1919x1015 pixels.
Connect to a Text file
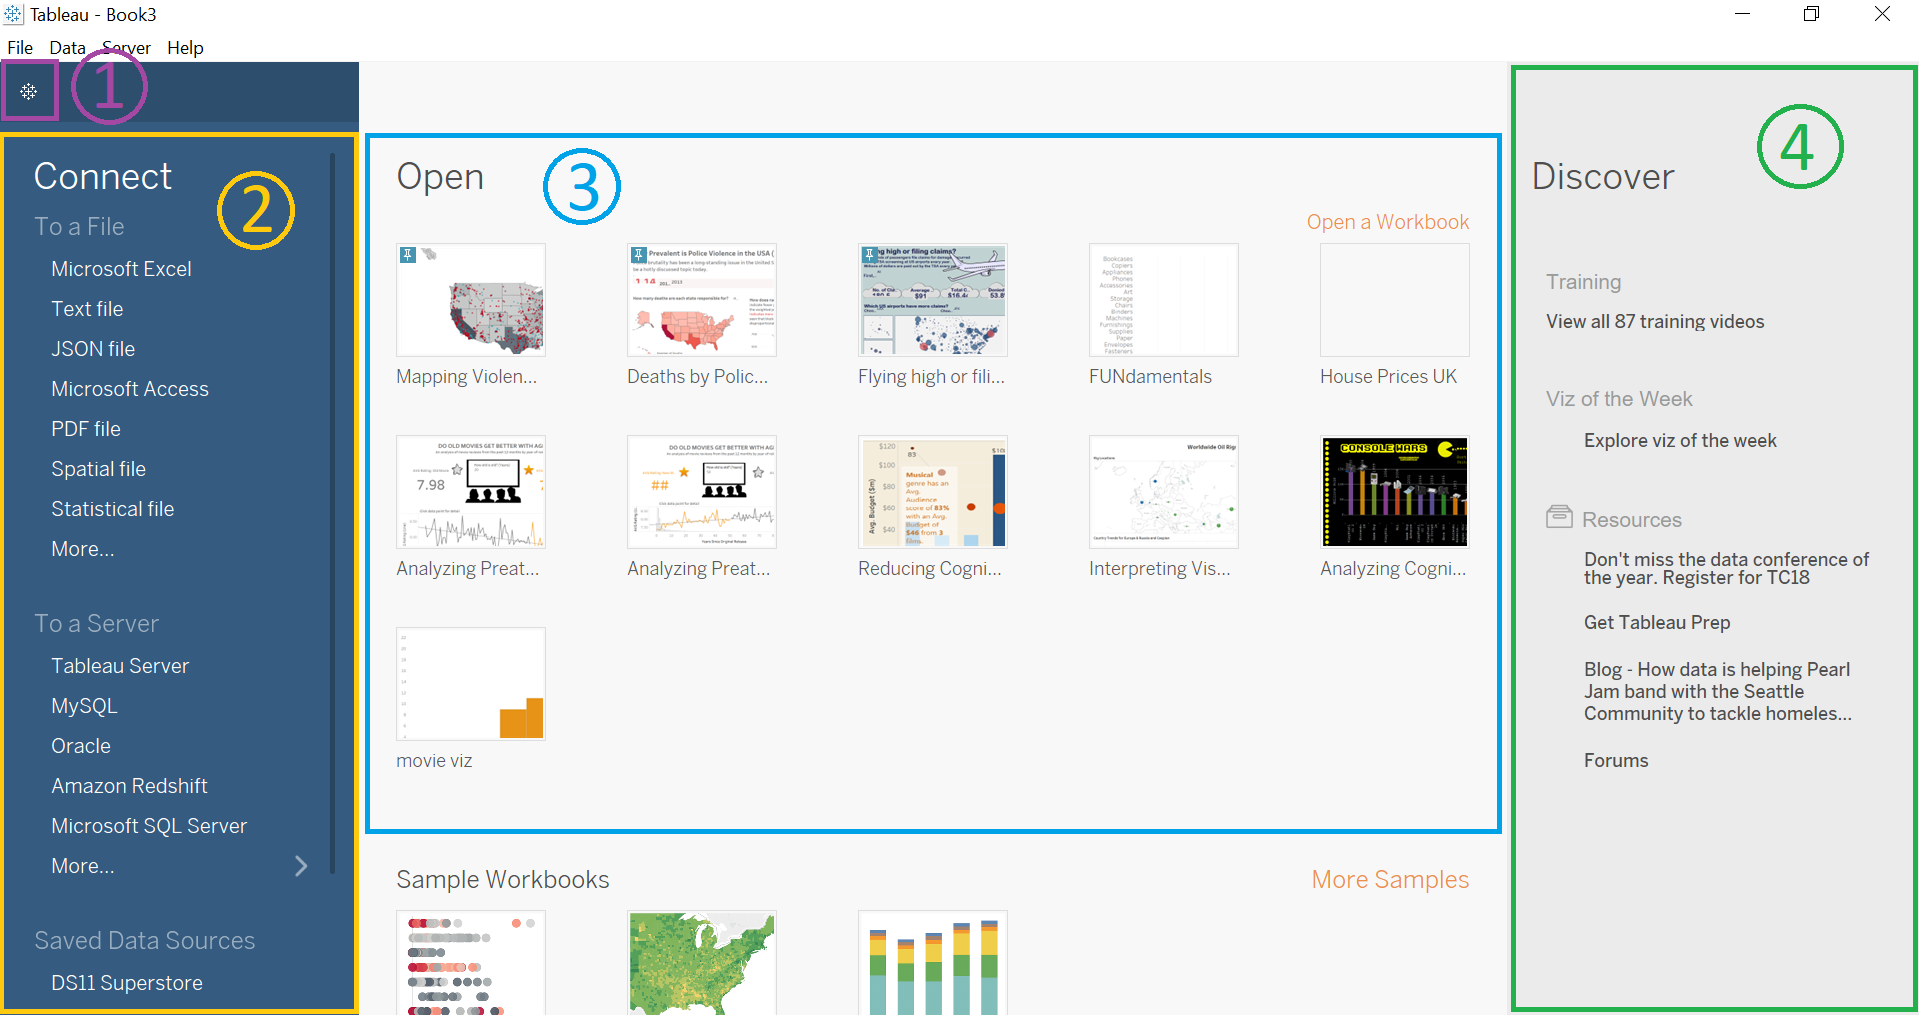point(87,309)
